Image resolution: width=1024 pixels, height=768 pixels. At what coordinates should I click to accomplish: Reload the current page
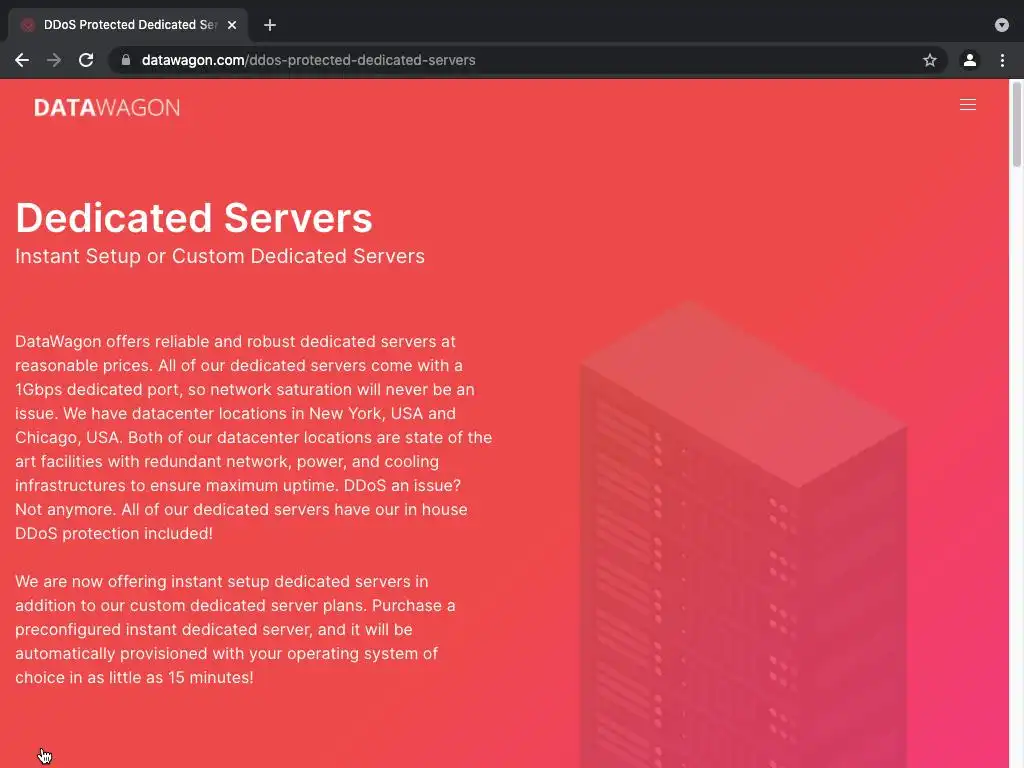coord(86,60)
